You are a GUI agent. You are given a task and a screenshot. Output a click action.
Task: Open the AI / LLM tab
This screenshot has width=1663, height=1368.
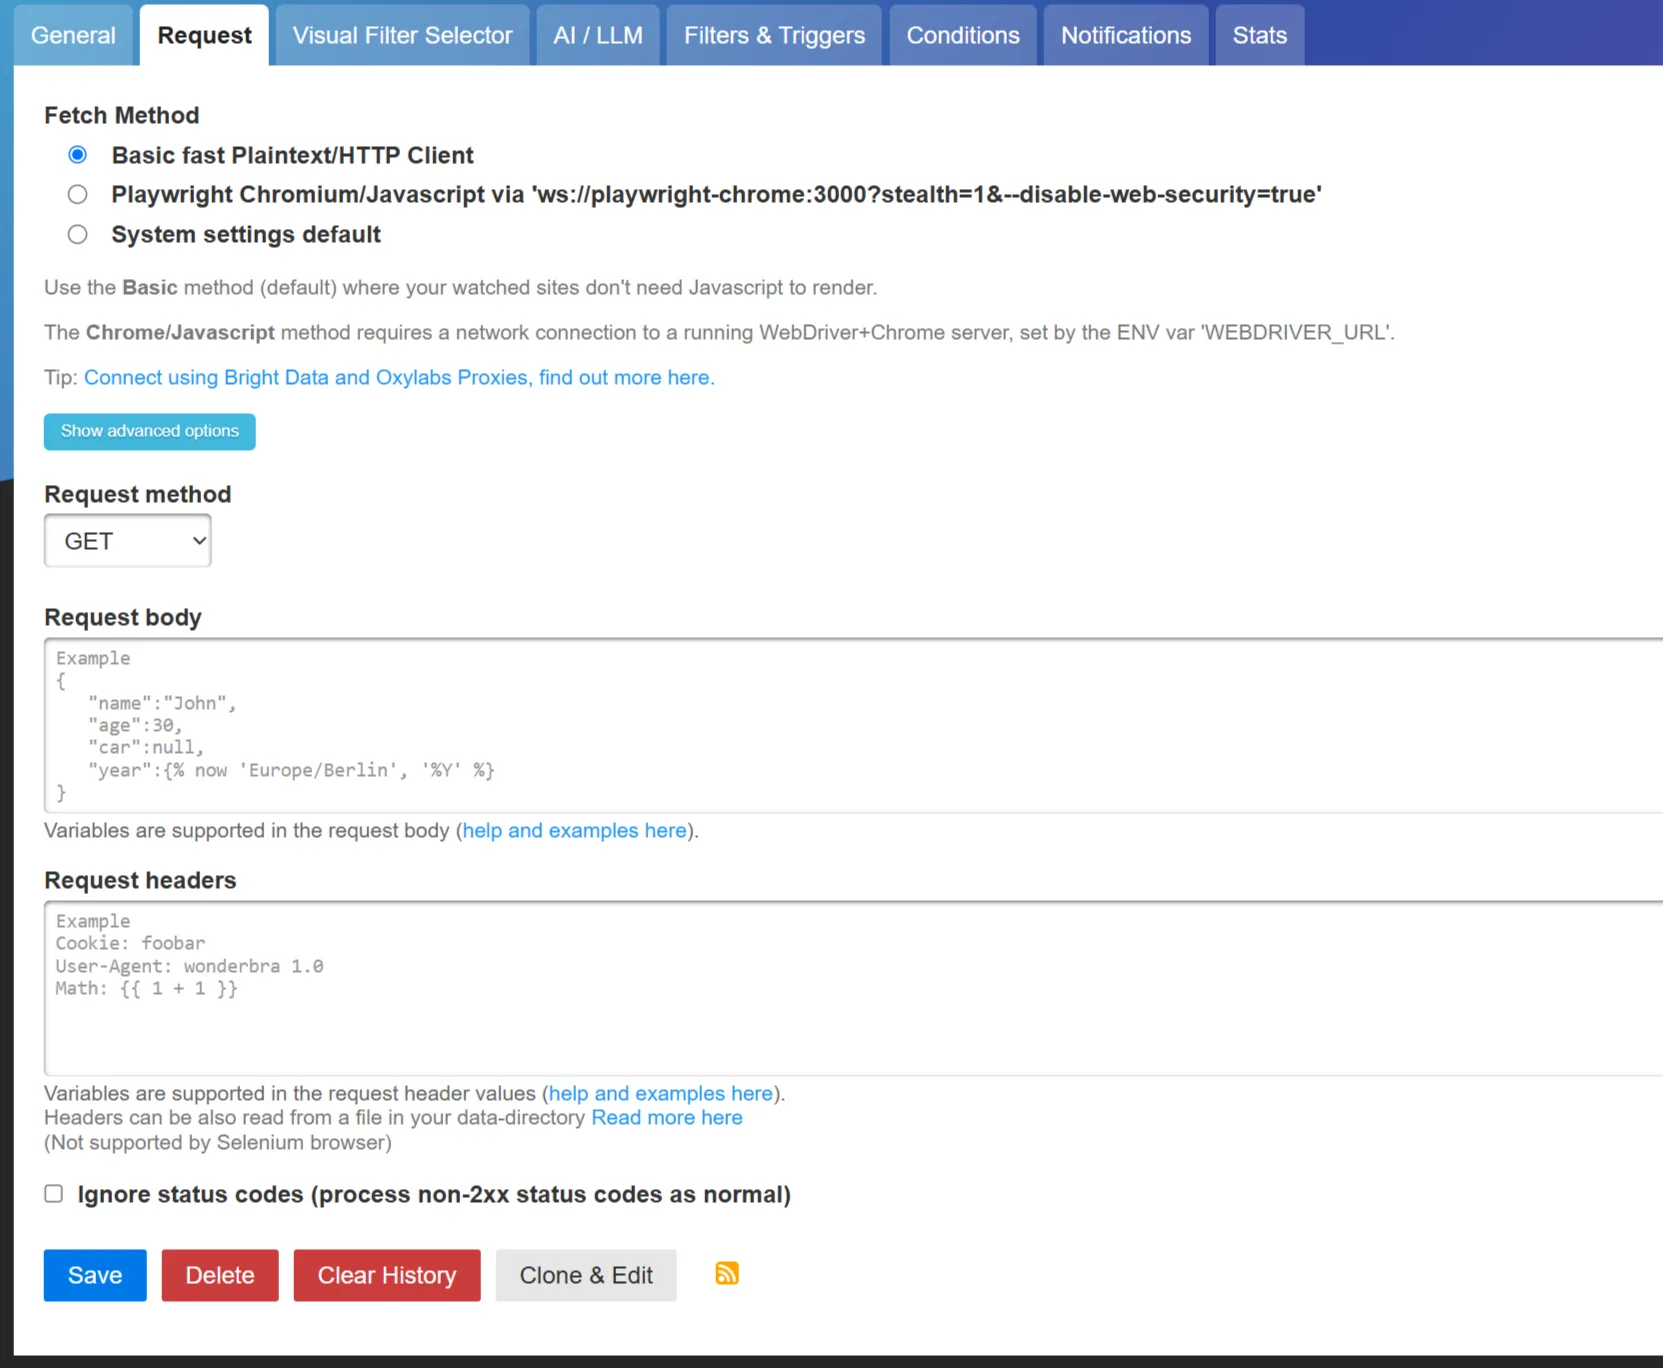pyautogui.click(x=598, y=35)
